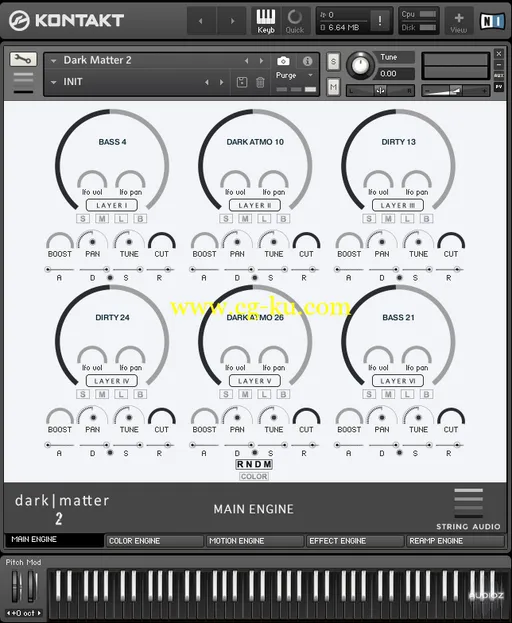Mute the instrument with M button
This screenshot has height=623, width=512.
click(x=333, y=87)
